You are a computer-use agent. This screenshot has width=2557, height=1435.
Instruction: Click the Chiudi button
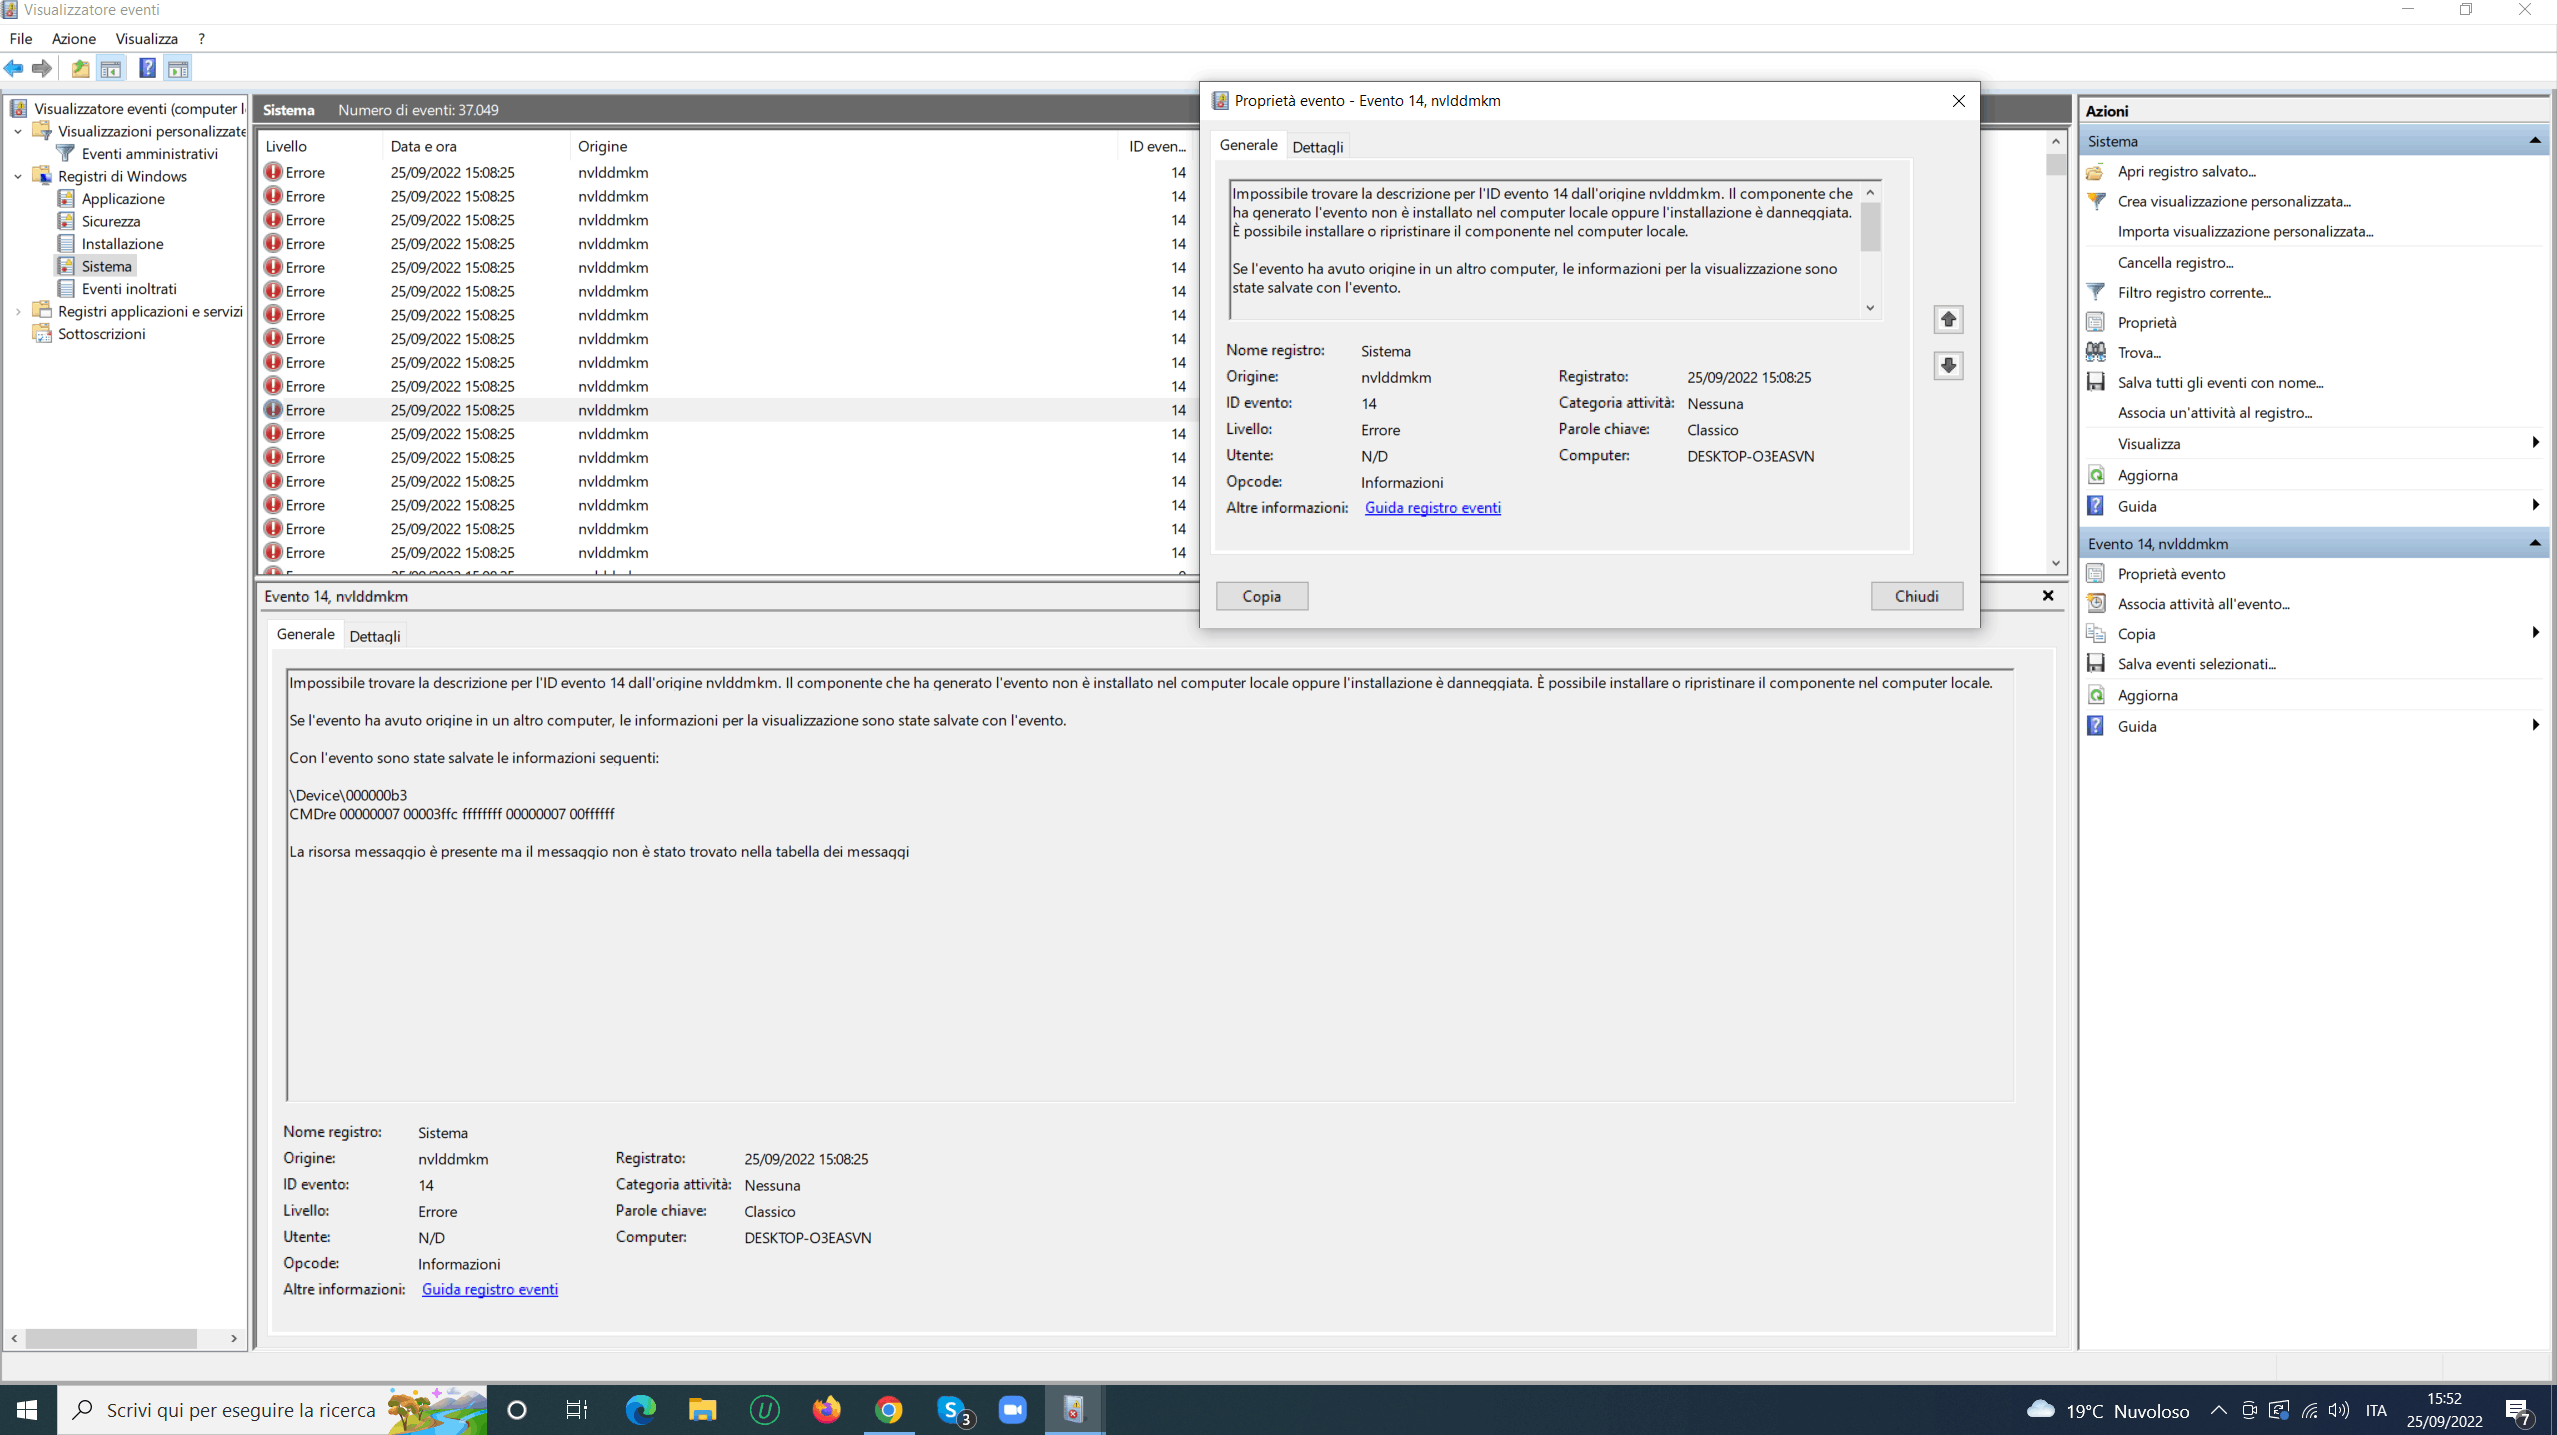pos(1916,596)
